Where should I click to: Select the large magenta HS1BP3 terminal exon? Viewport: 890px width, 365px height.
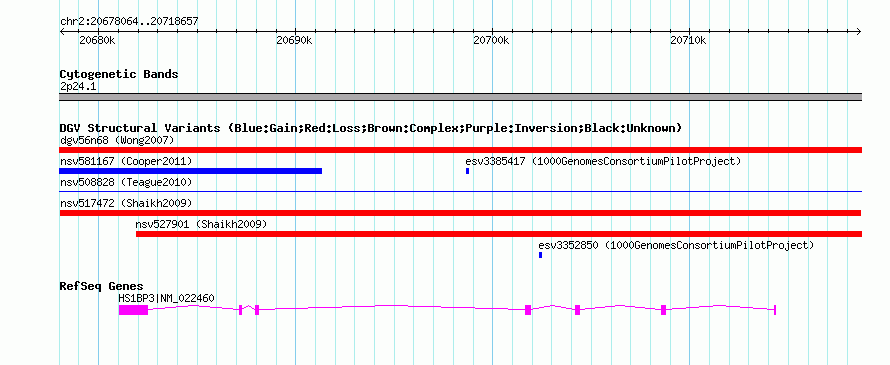click(133, 310)
